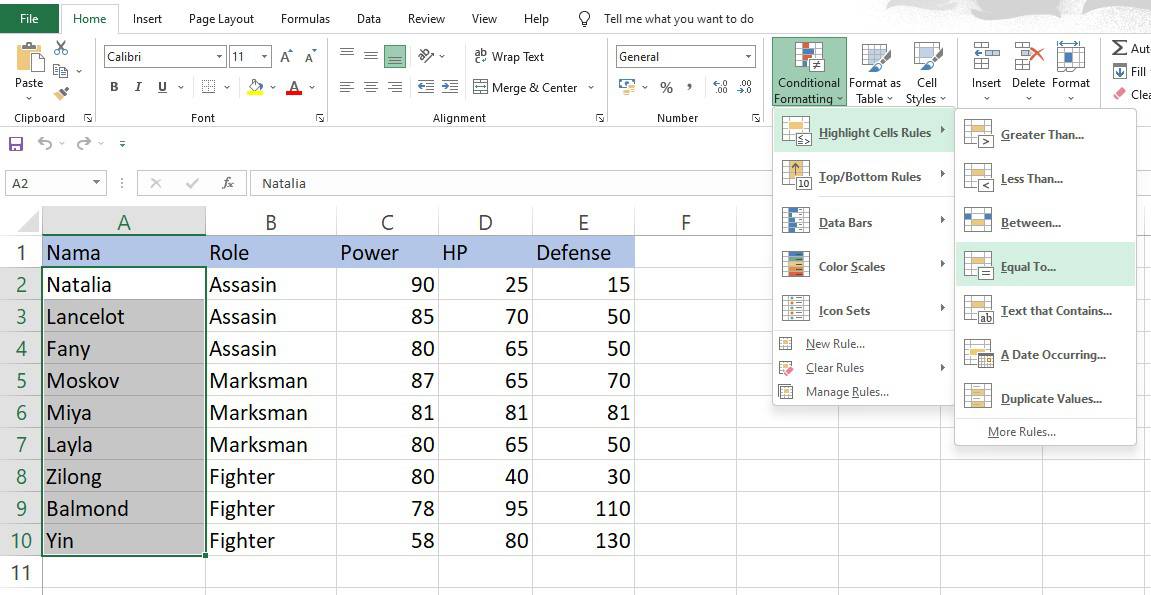Click the File button
Screen dimensions: 1151x595
pos(29,19)
